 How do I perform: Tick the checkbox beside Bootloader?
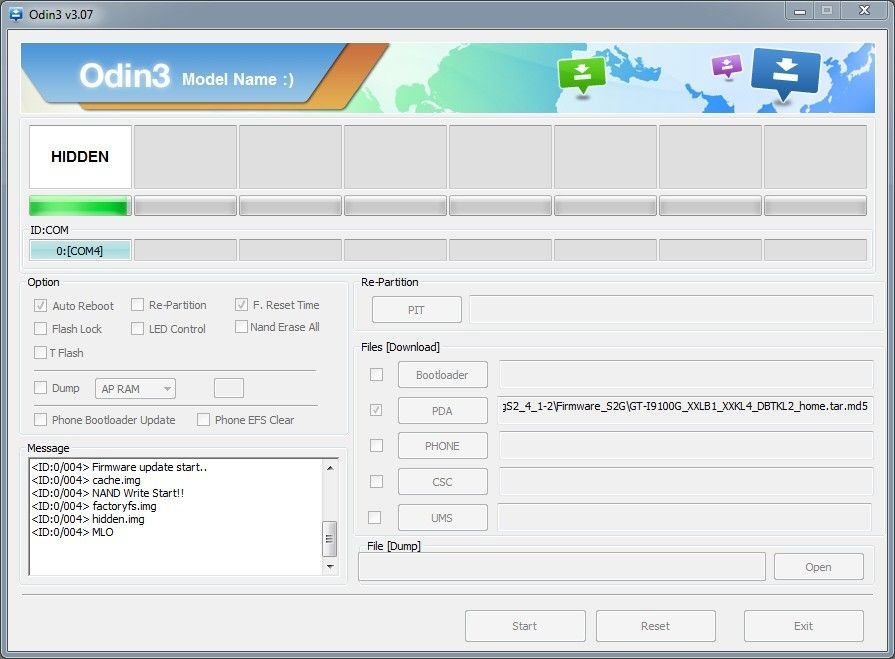[x=376, y=375]
